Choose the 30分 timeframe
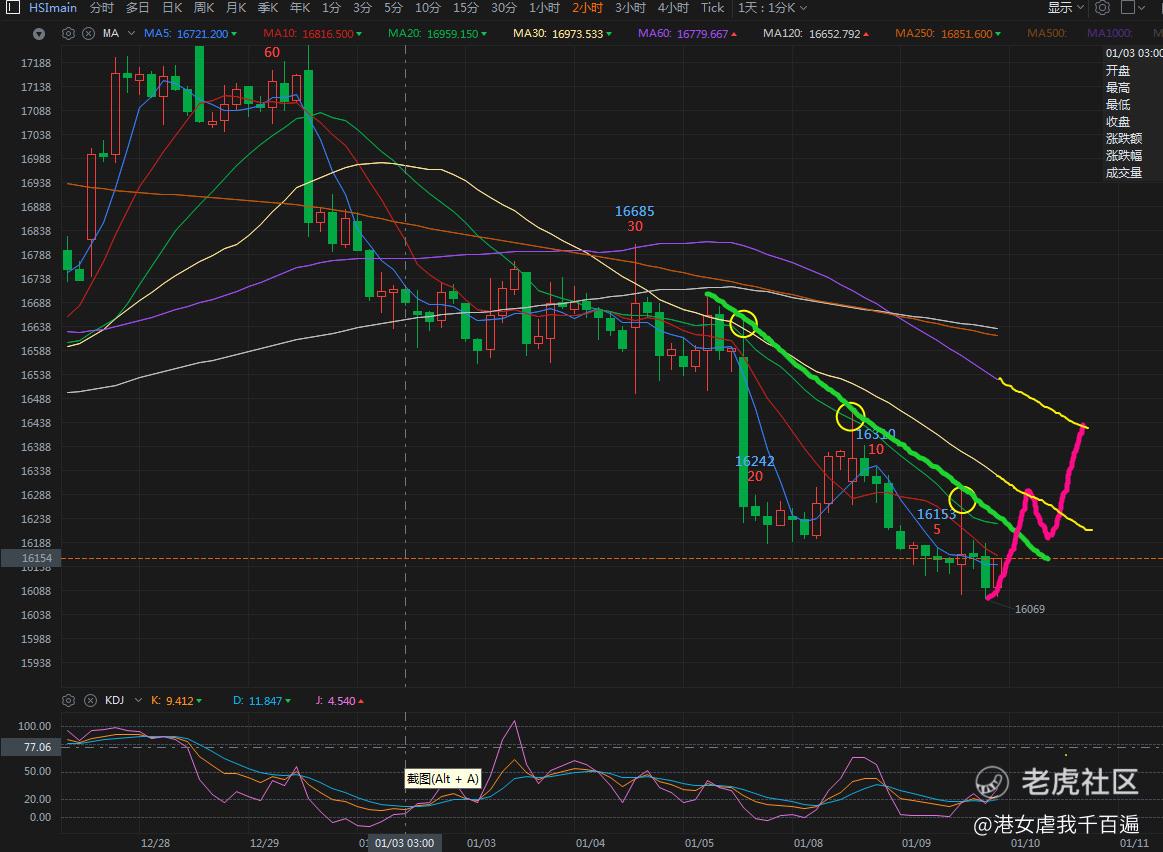1163x852 pixels. [504, 8]
